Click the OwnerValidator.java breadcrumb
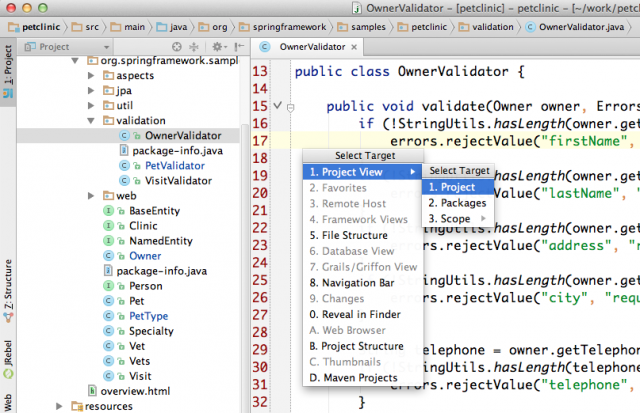 point(575,27)
